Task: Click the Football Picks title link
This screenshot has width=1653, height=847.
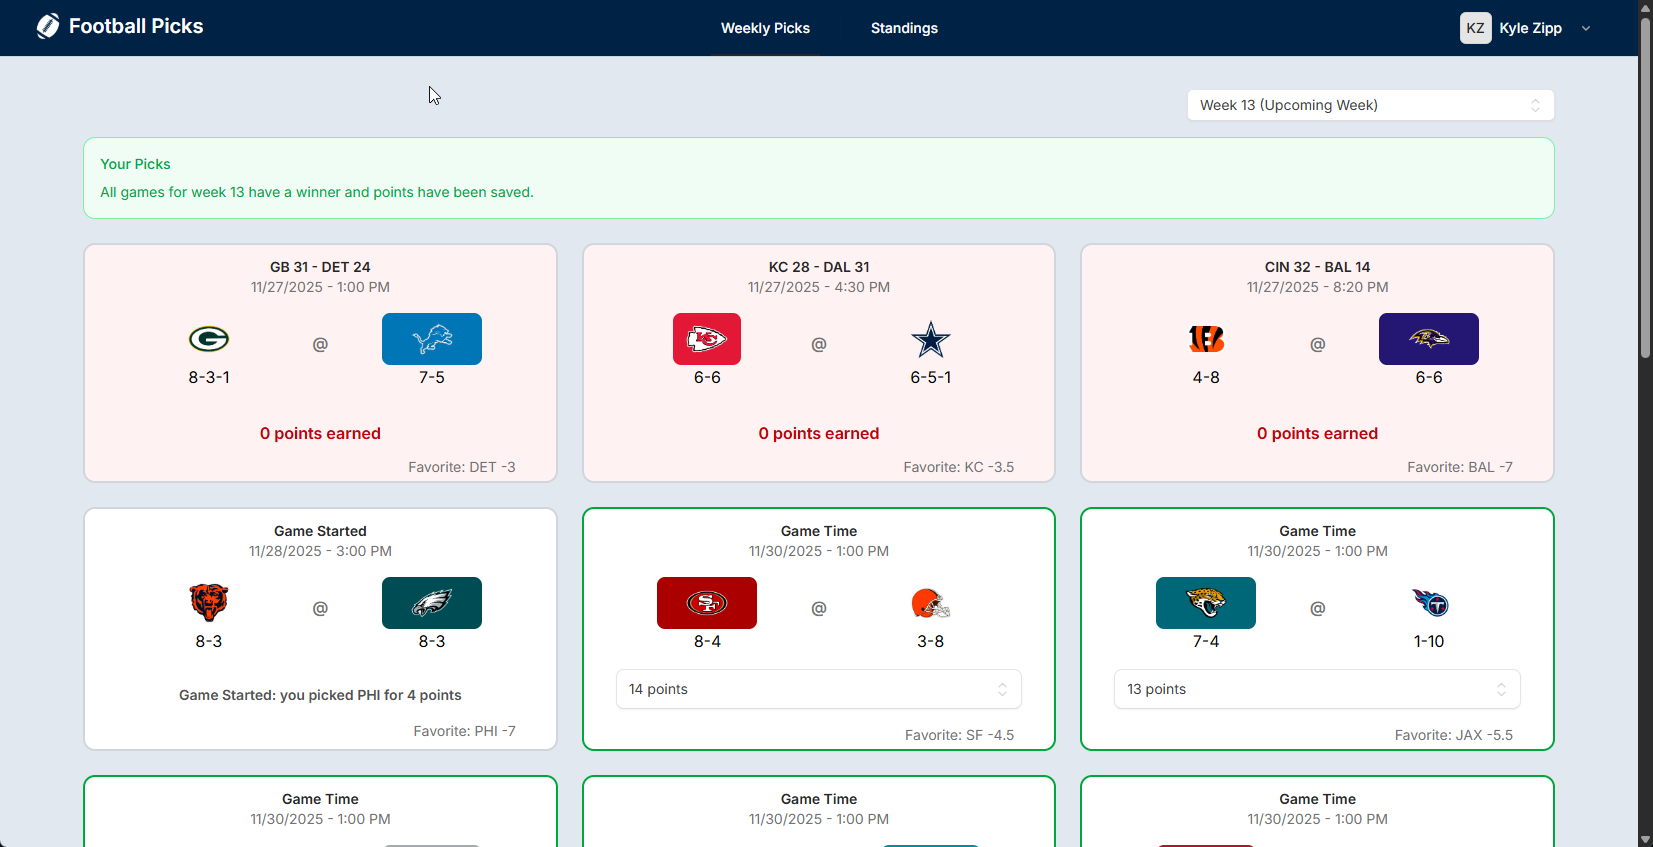Action: point(136,27)
